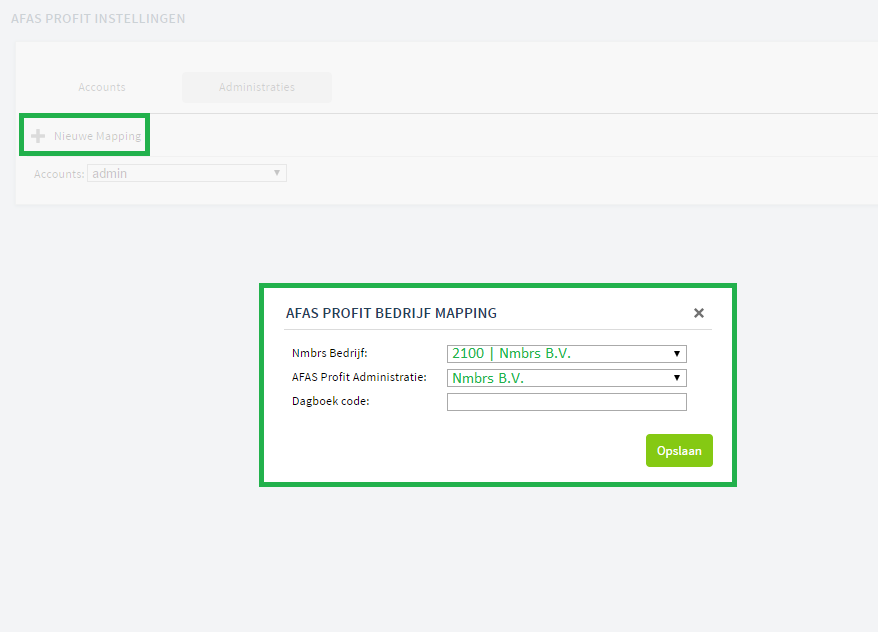The width and height of the screenshot is (878, 632).
Task: Switch to the Administraties tab
Action: [256, 87]
